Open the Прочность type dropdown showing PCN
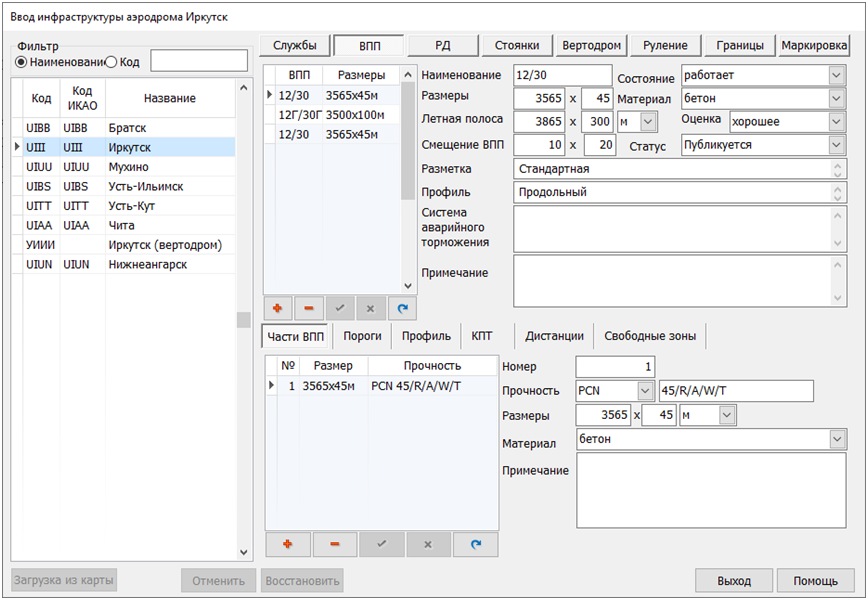The width and height of the screenshot is (868, 600). click(644, 390)
